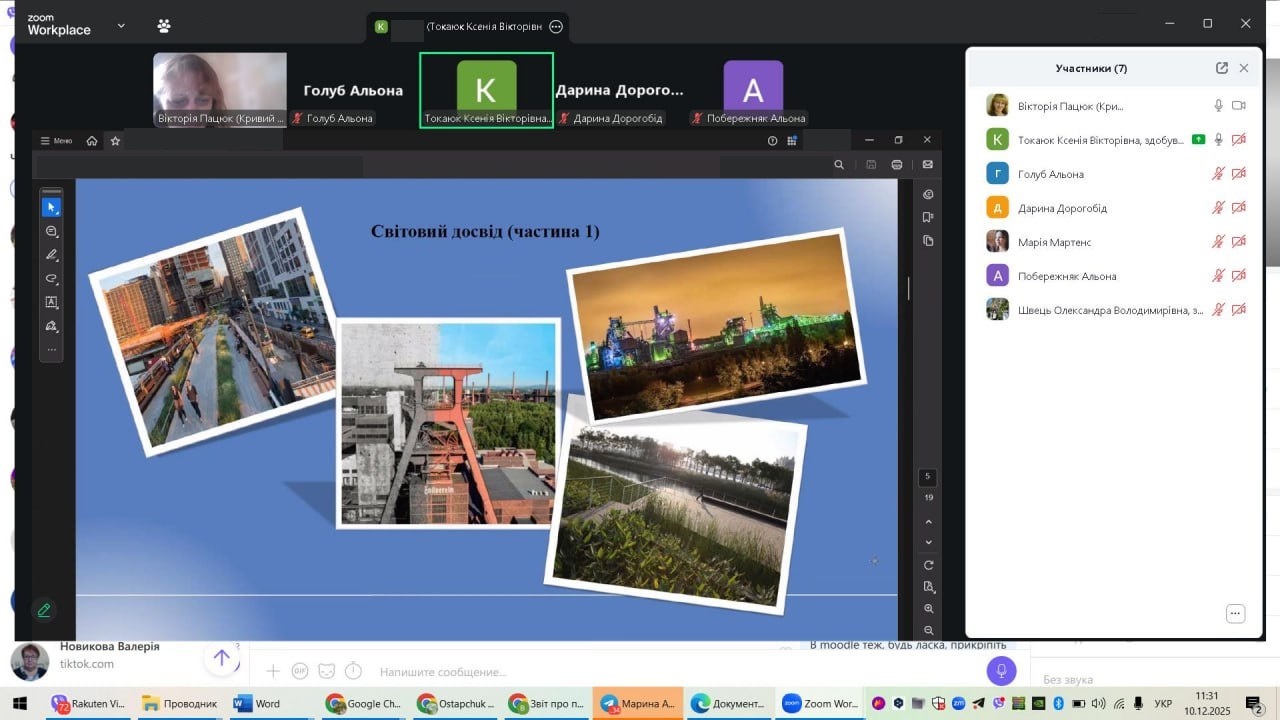1280x720 pixels.
Task: Select the highlighter pen tool
Action: click(x=52, y=255)
